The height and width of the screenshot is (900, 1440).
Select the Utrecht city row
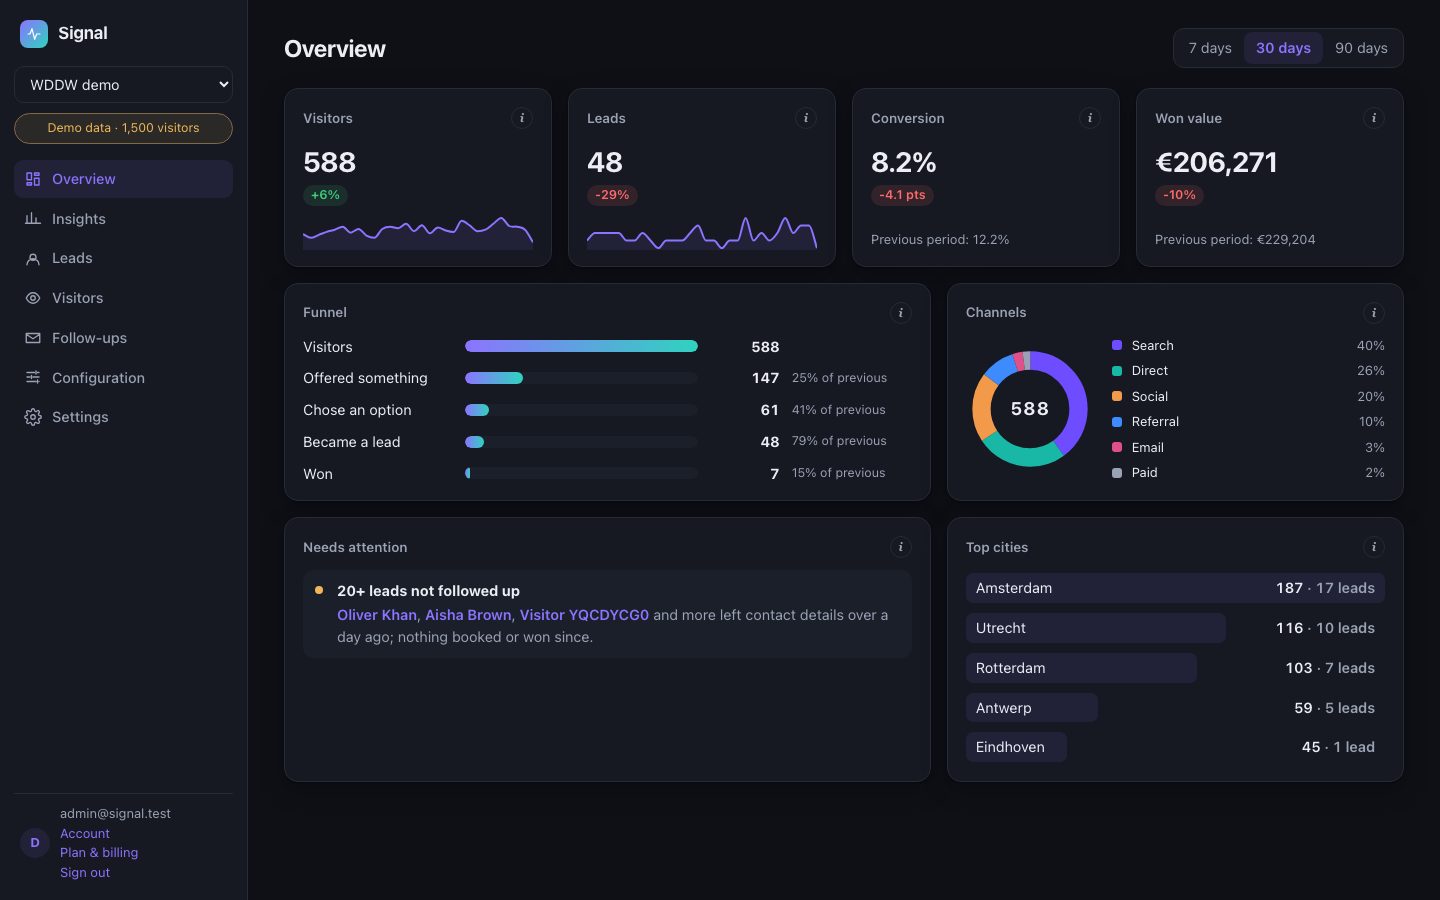pos(1175,628)
